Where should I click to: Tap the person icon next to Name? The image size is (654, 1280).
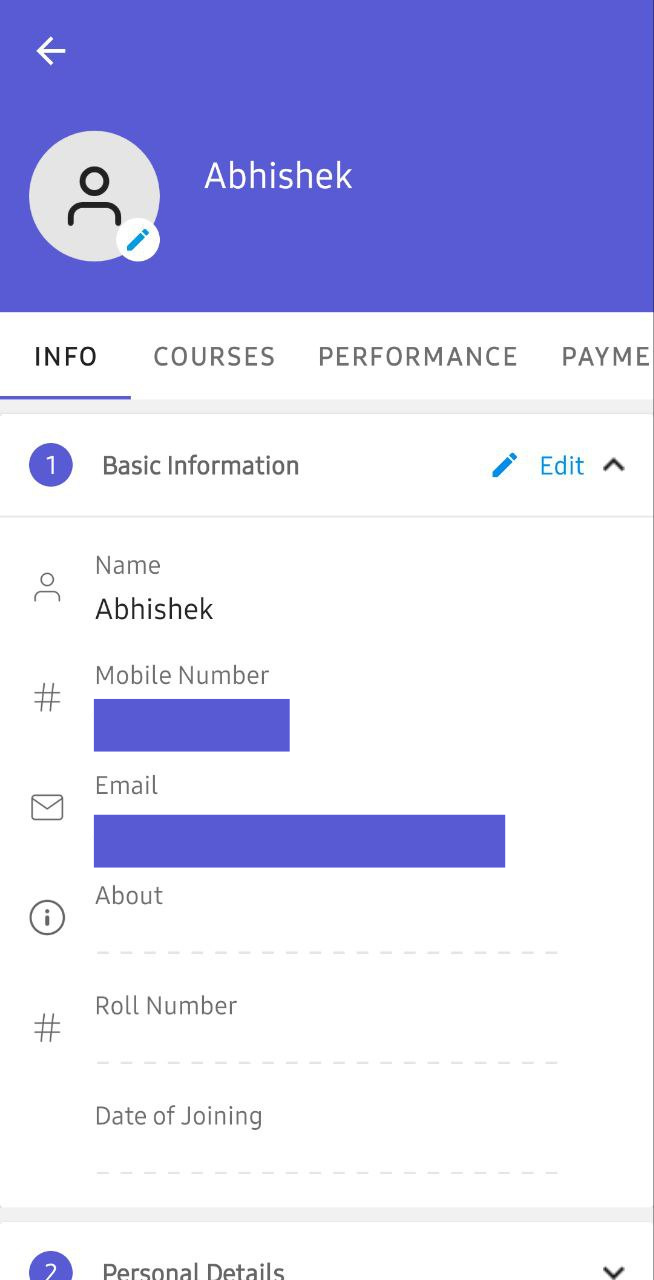point(47,587)
